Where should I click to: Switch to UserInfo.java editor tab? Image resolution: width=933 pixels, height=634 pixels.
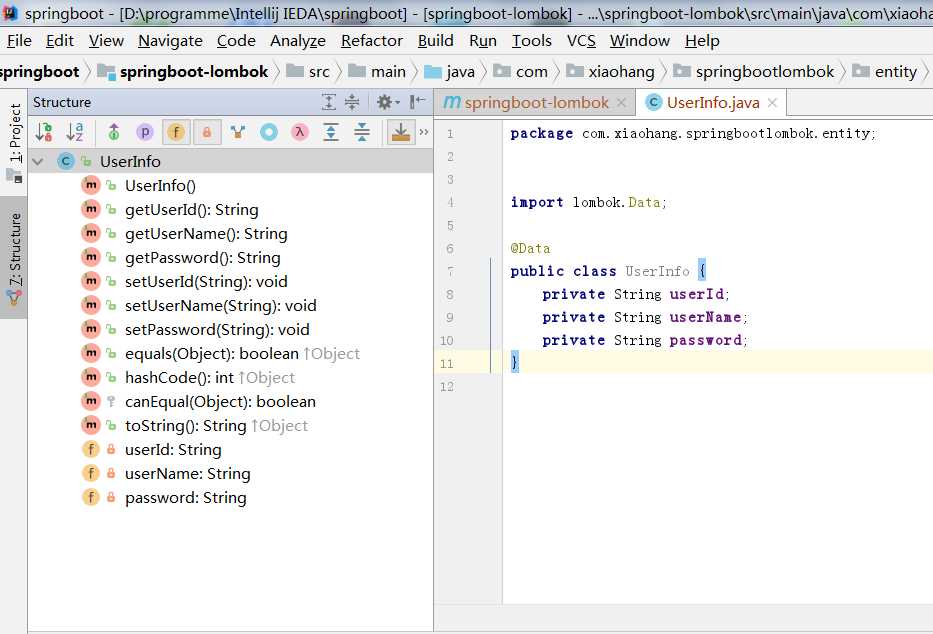tap(713, 102)
